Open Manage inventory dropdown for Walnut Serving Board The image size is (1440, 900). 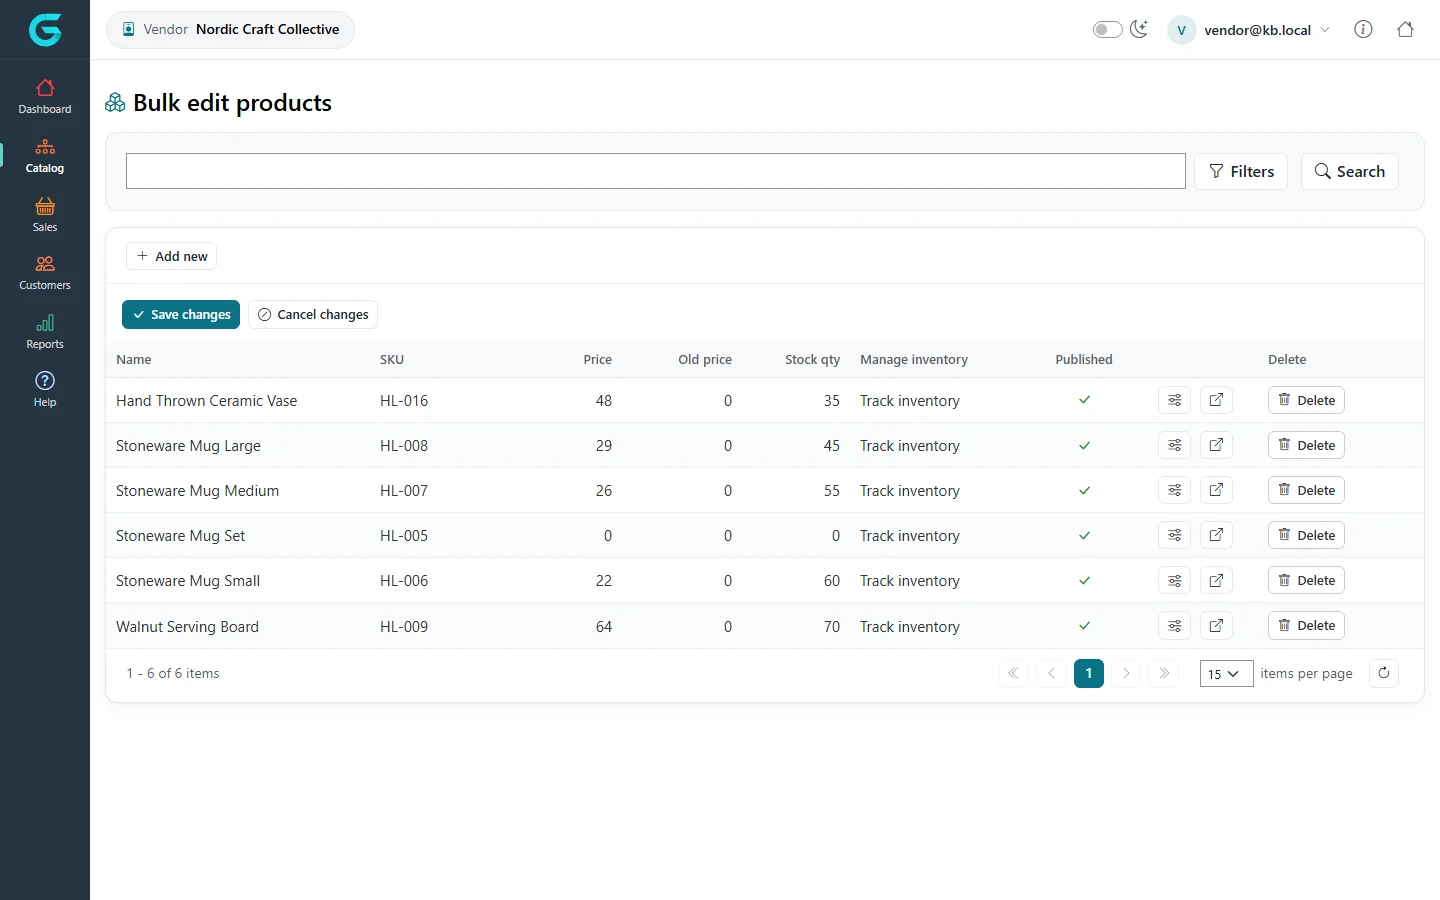[x=909, y=627]
